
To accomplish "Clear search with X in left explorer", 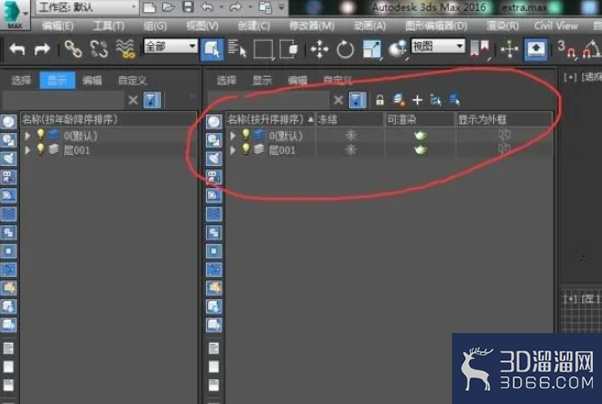I will tap(133, 100).
